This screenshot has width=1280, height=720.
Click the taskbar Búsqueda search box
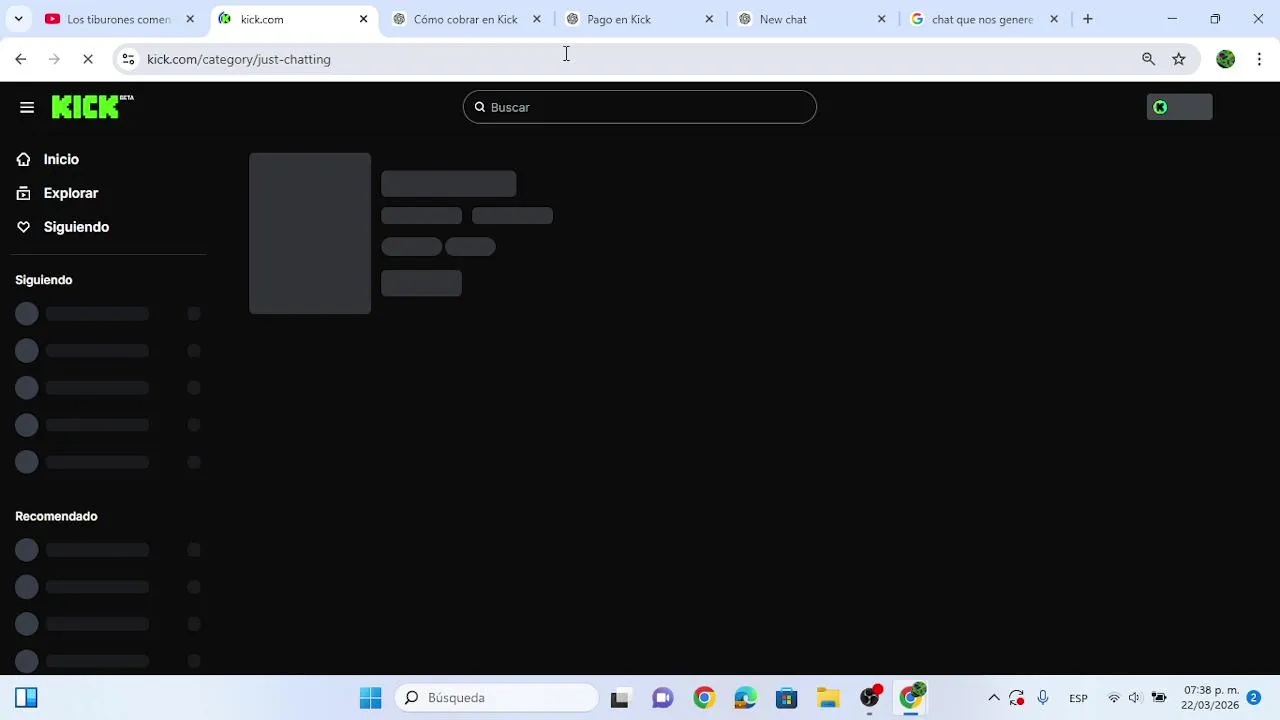pos(497,698)
